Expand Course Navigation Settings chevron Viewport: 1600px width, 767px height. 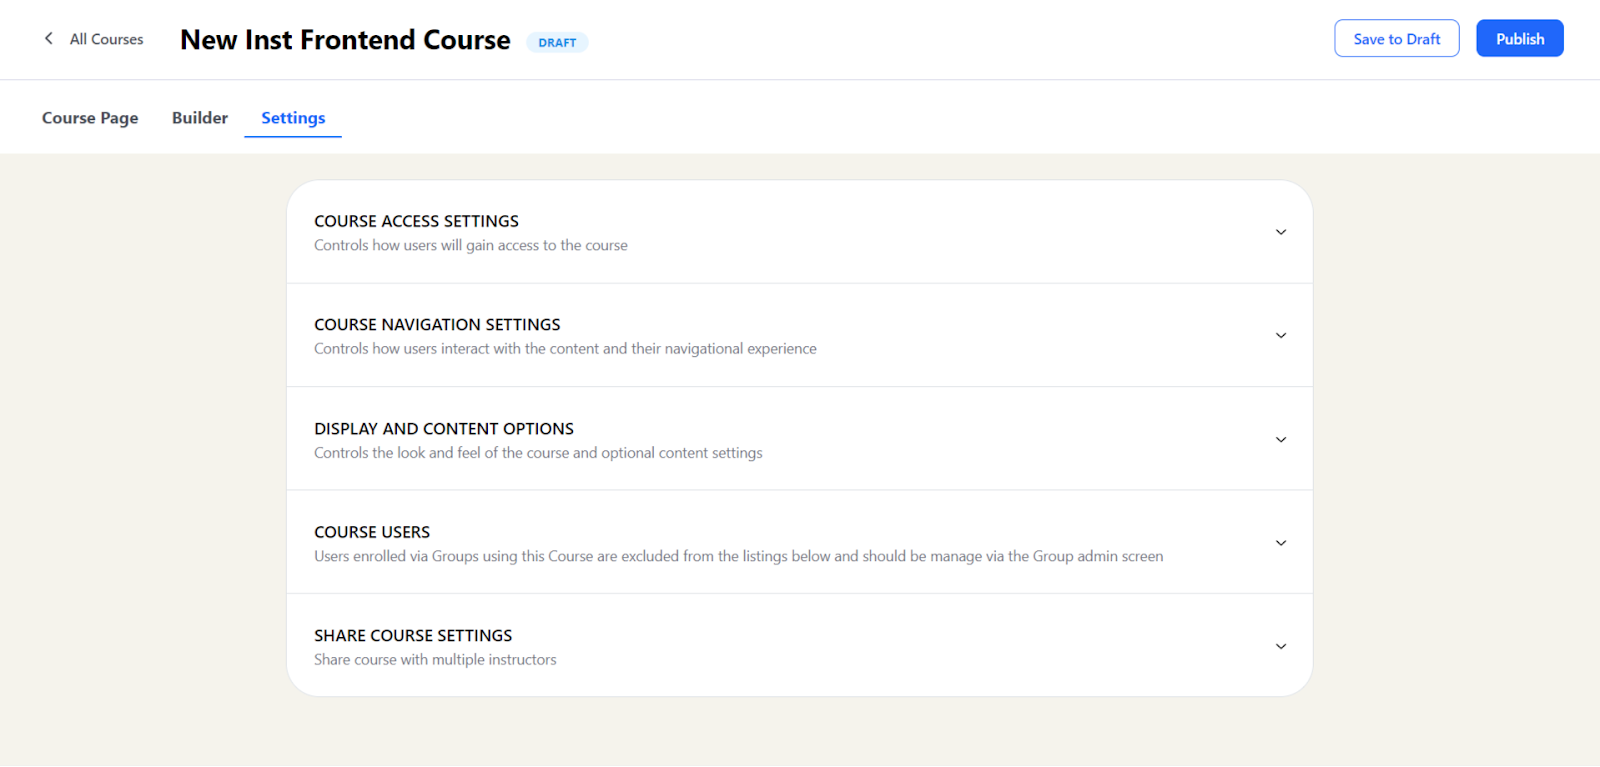tap(1280, 335)
